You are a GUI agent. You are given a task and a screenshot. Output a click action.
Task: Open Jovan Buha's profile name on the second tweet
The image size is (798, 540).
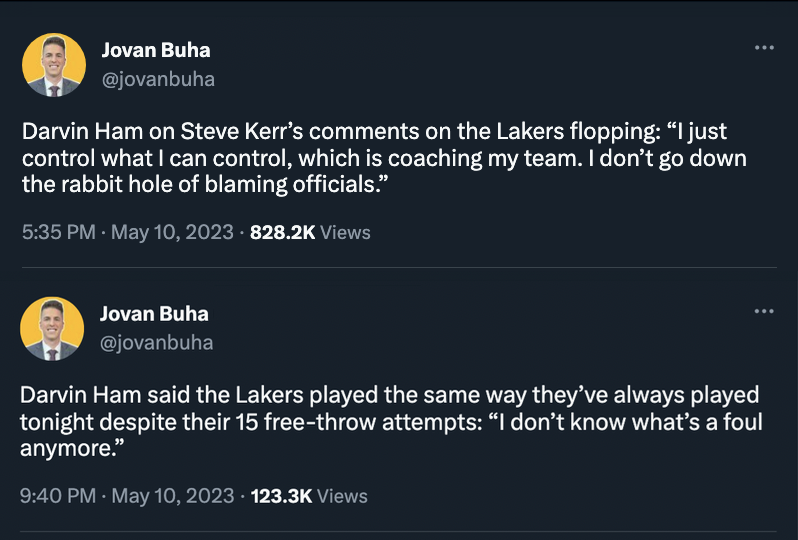click(155, 313)
